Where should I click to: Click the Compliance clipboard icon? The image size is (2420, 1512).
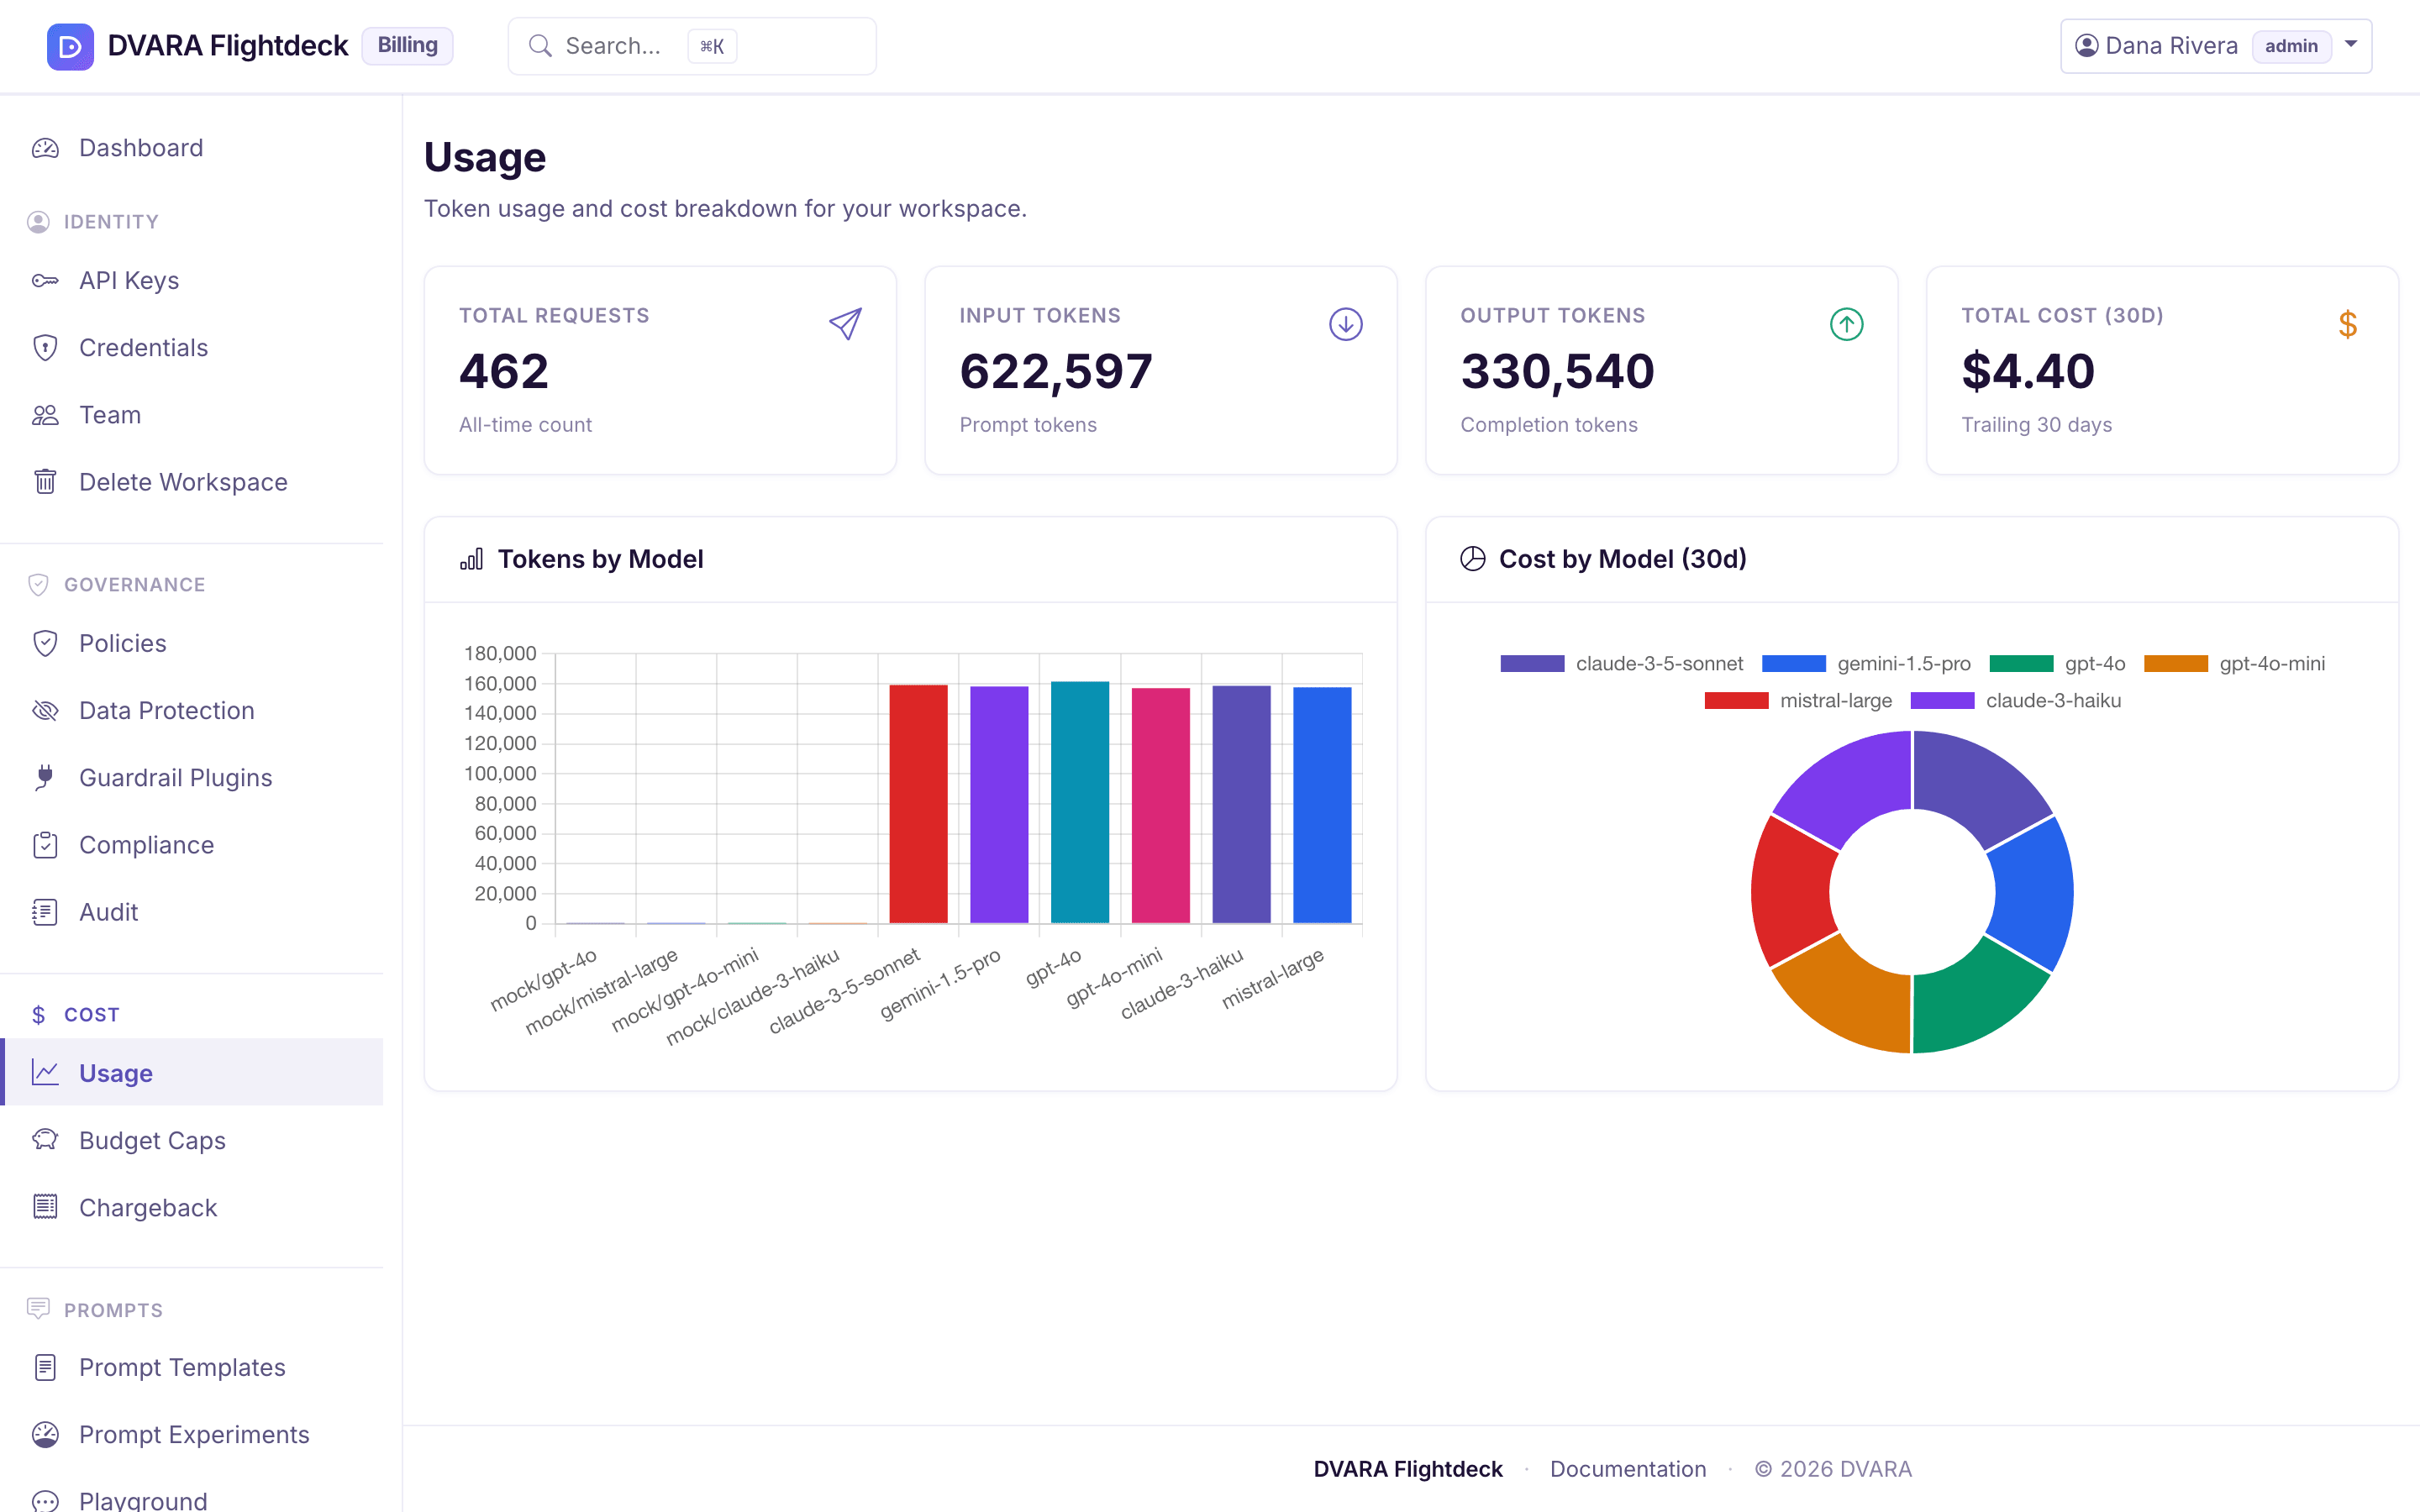(45, 845)
